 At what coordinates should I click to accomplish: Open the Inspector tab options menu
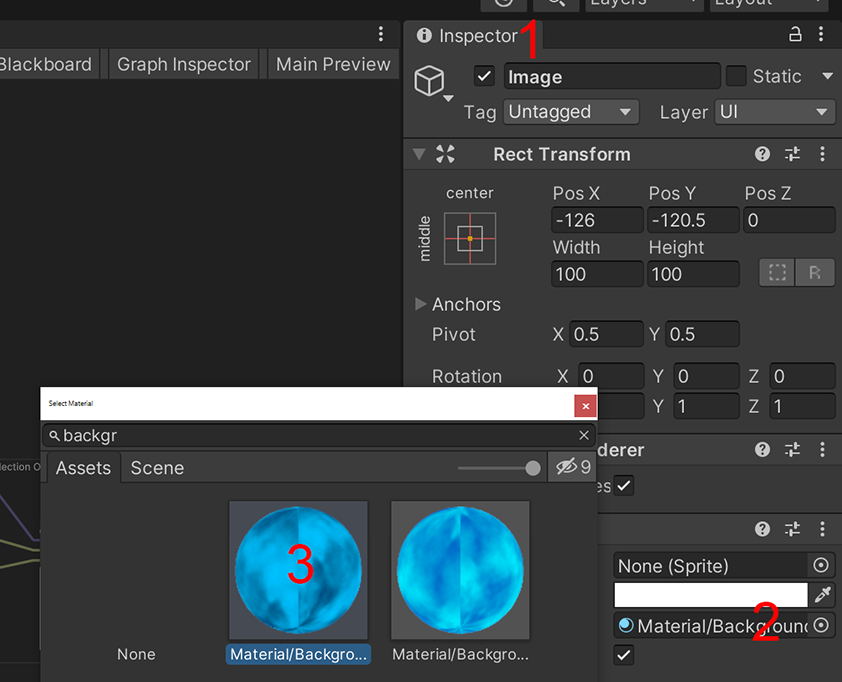tap(822, 35)
